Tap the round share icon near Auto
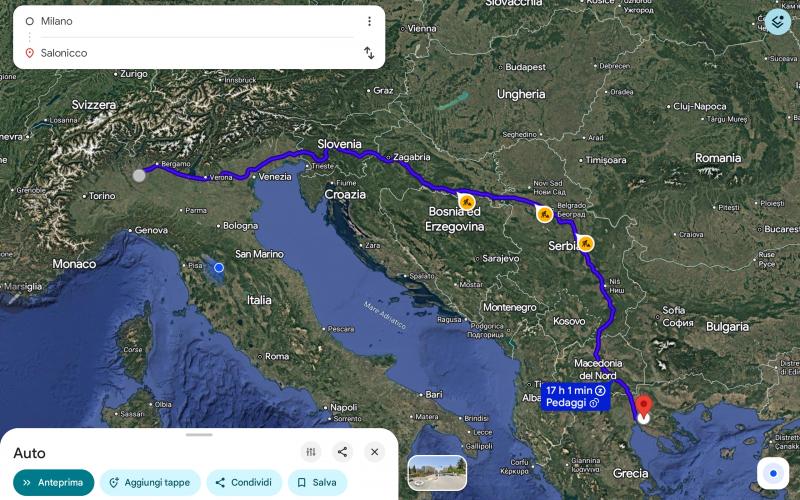Screen dimensions: 800x500 coord(342,452)
